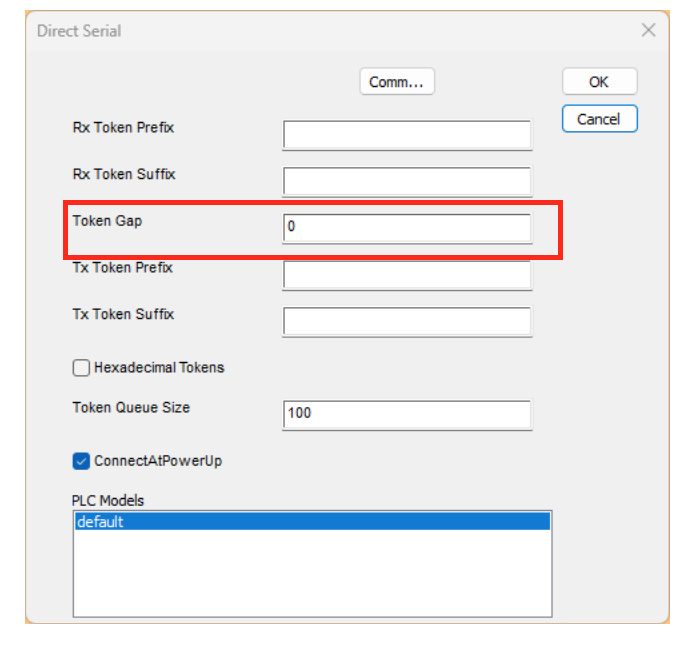Click the 'Rx Token Prefix' label
Screen dimensions: 696x648
point(123,128)
